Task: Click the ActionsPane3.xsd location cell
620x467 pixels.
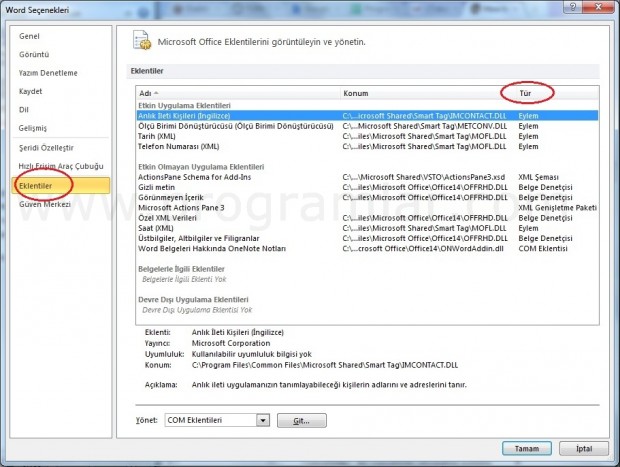Action: [x=423, y=177]
